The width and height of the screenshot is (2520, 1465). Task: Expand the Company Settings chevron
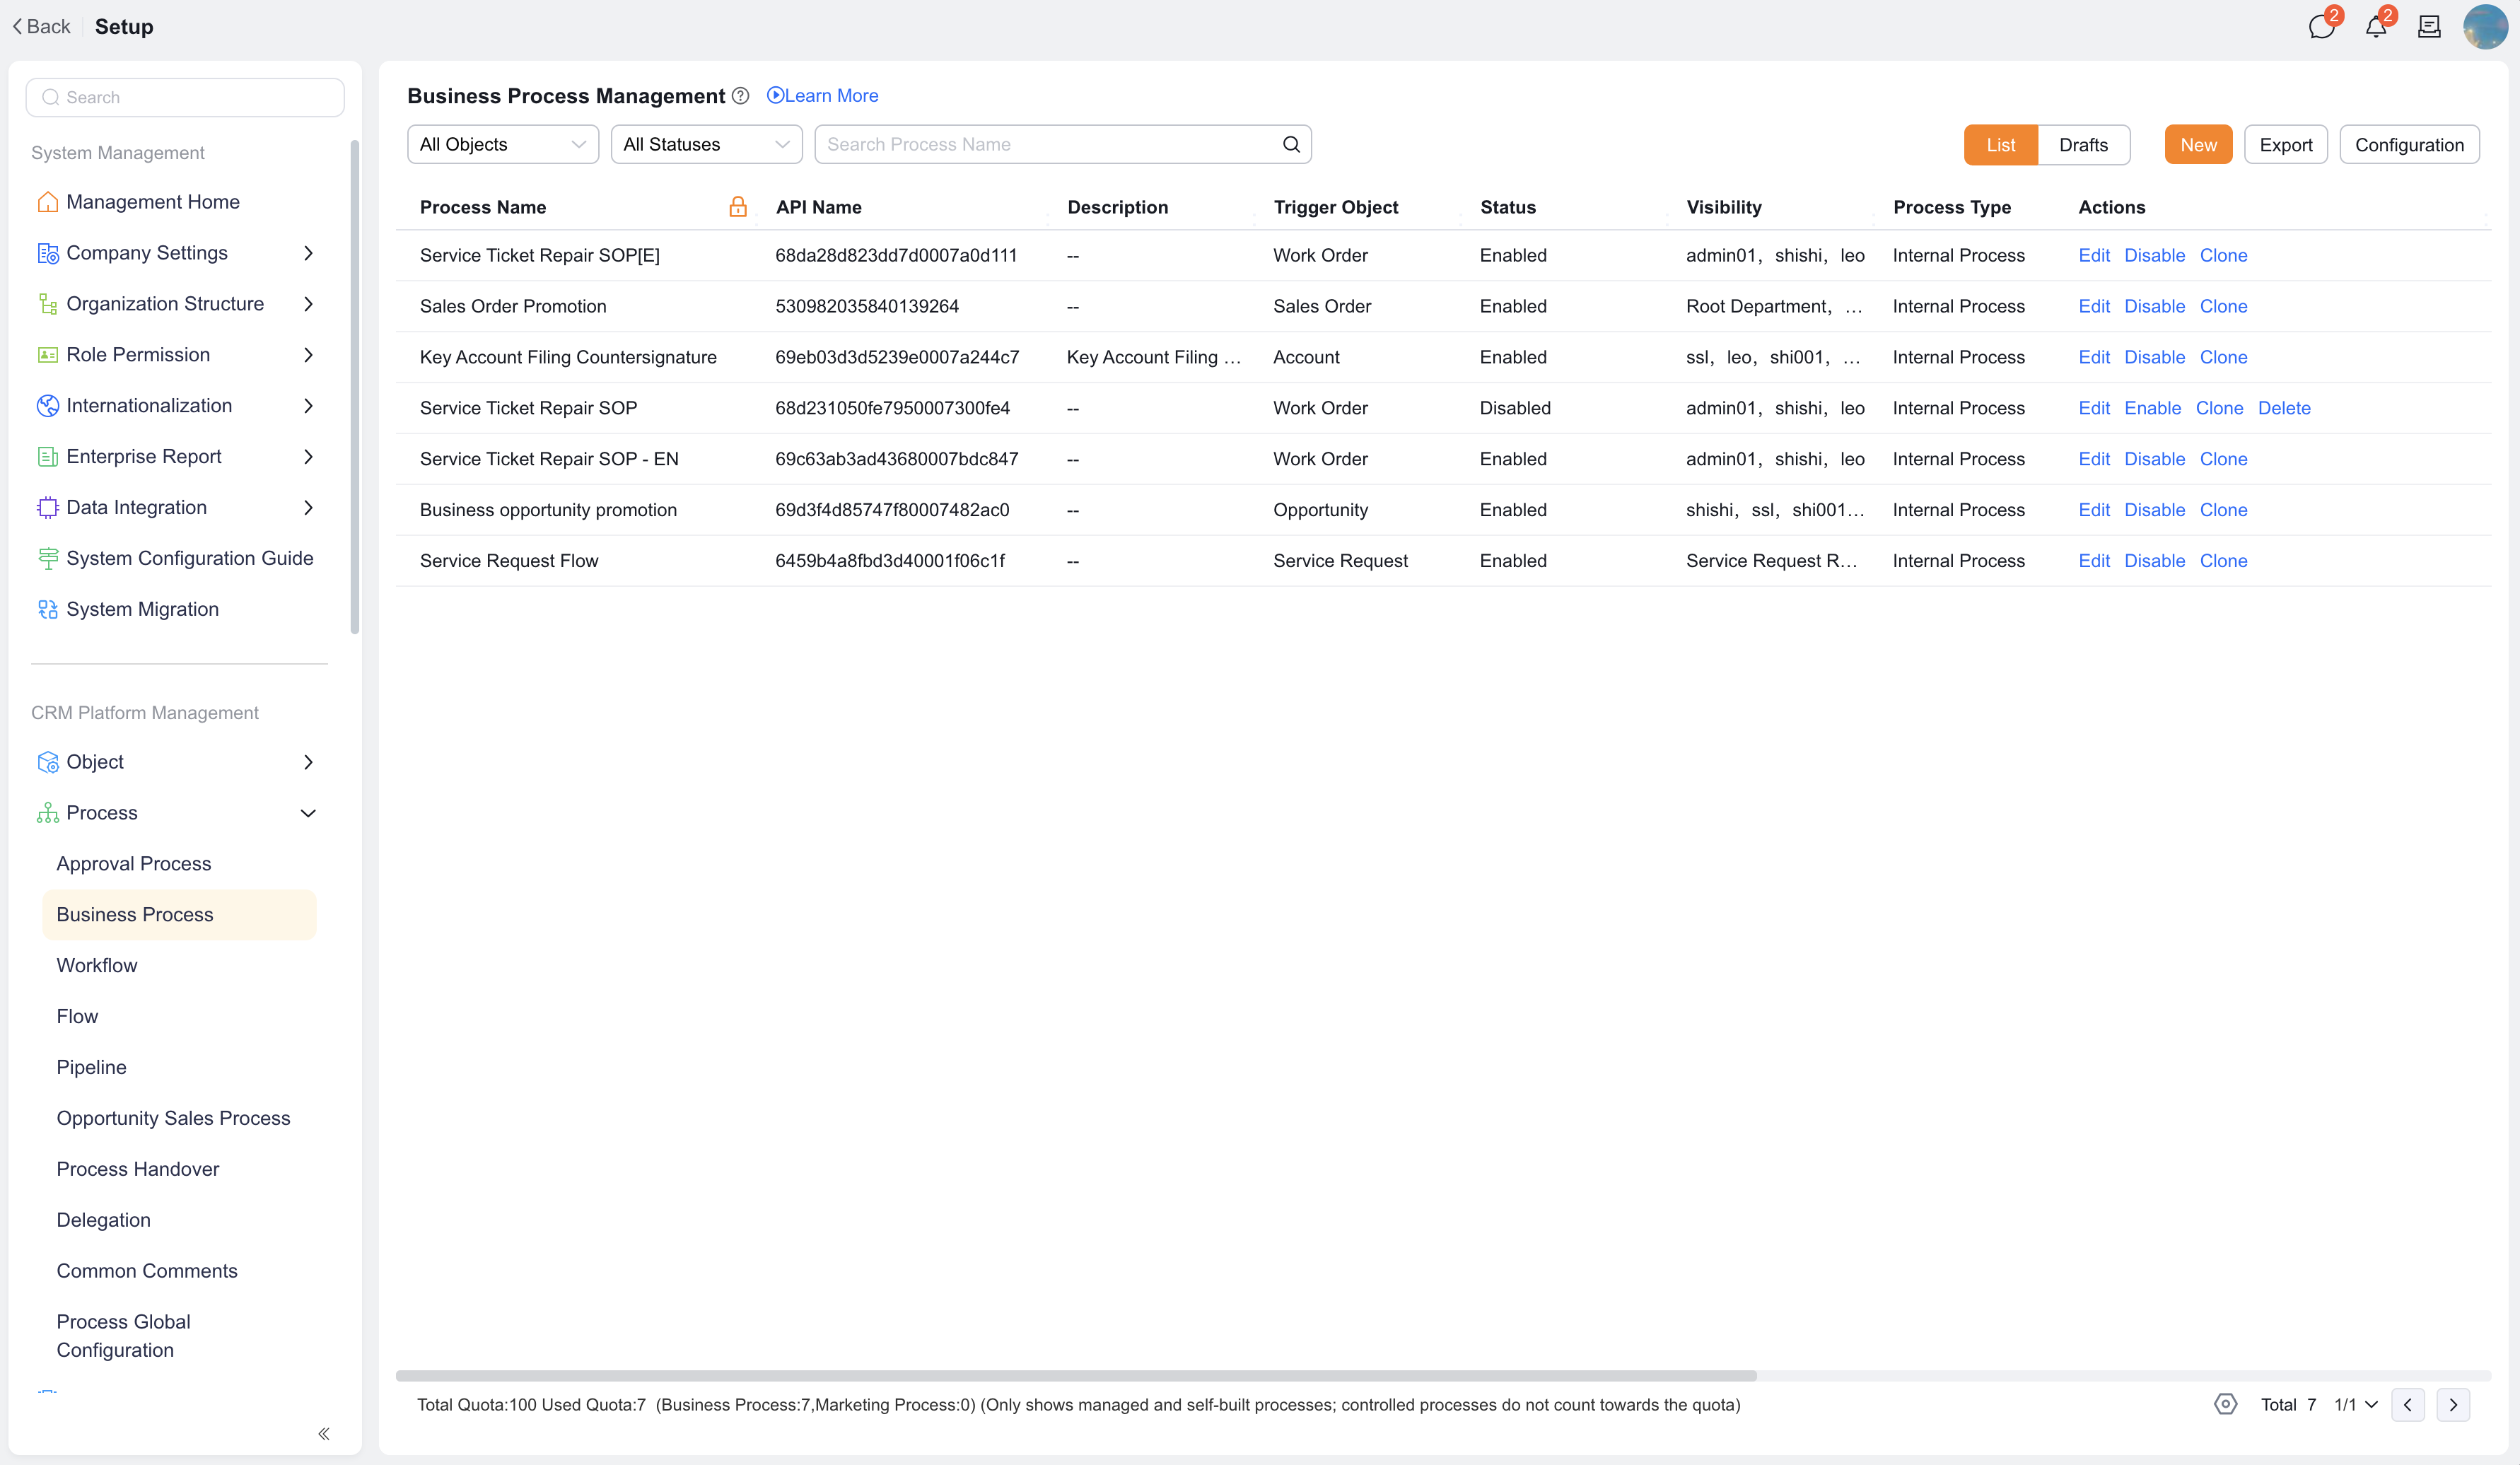coord(308,253)
